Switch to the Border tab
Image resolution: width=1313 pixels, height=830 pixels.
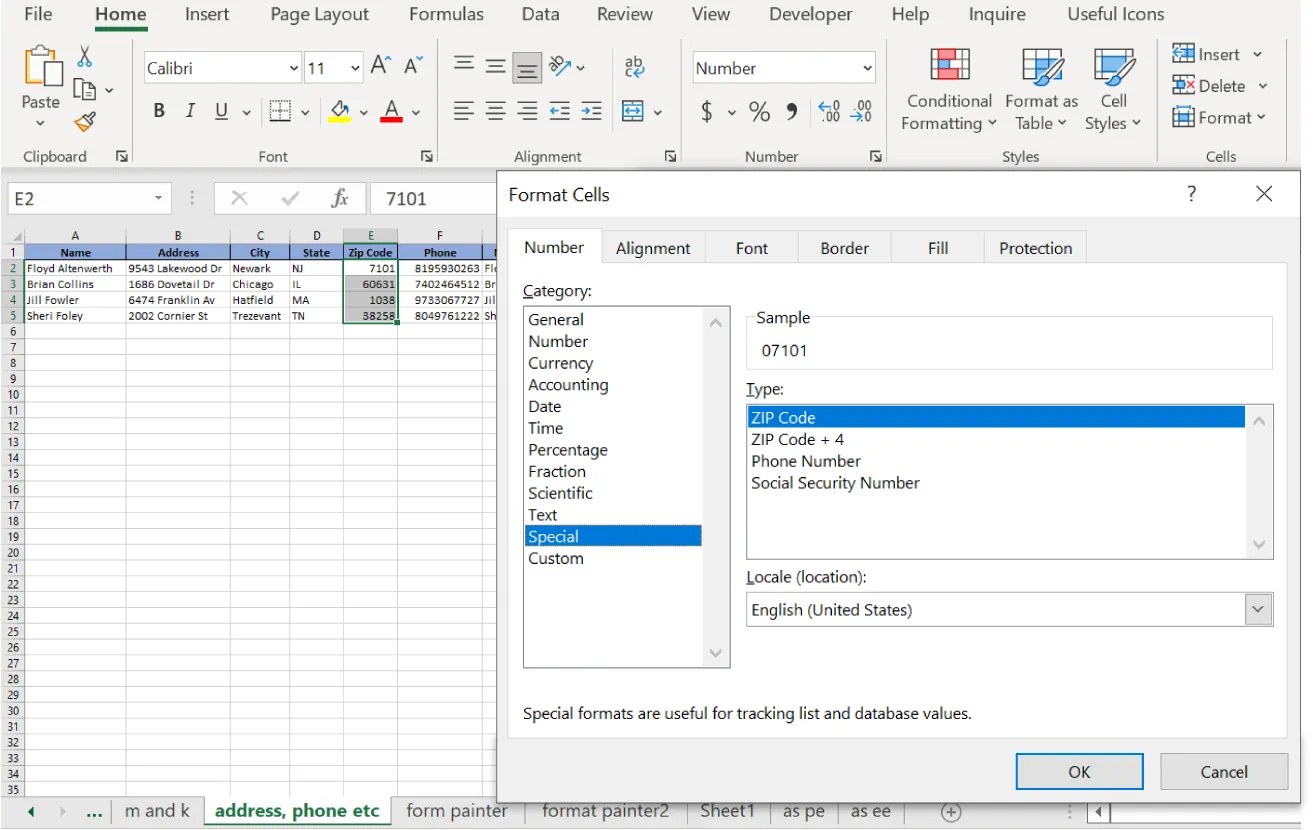[x=844, y=247]
